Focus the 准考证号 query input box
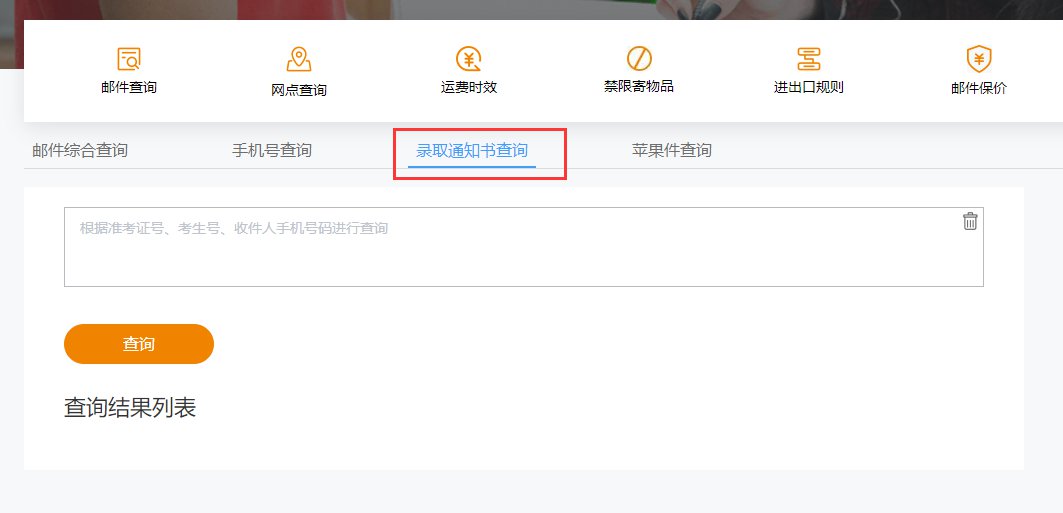Viewport: 1063px width, 513px height. pyautogui.click(x=523, y=247)
